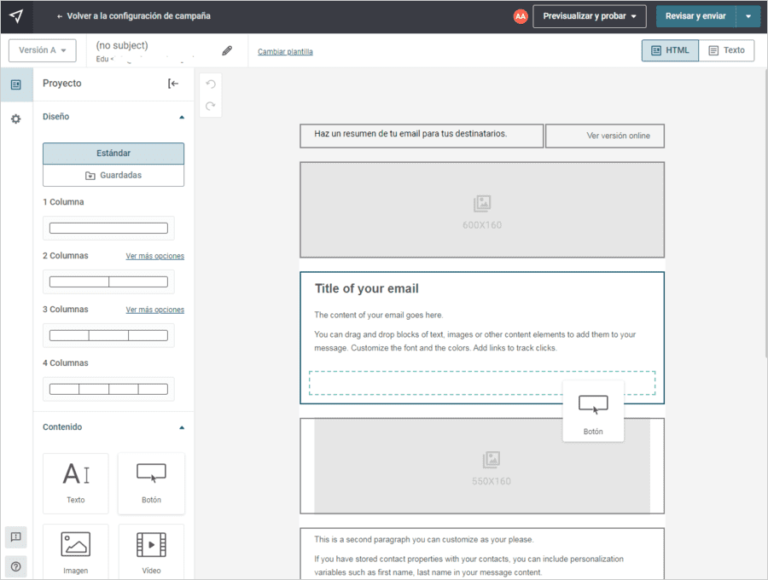
Task: Switch to the Texto view tab
Action: (727, 50)
